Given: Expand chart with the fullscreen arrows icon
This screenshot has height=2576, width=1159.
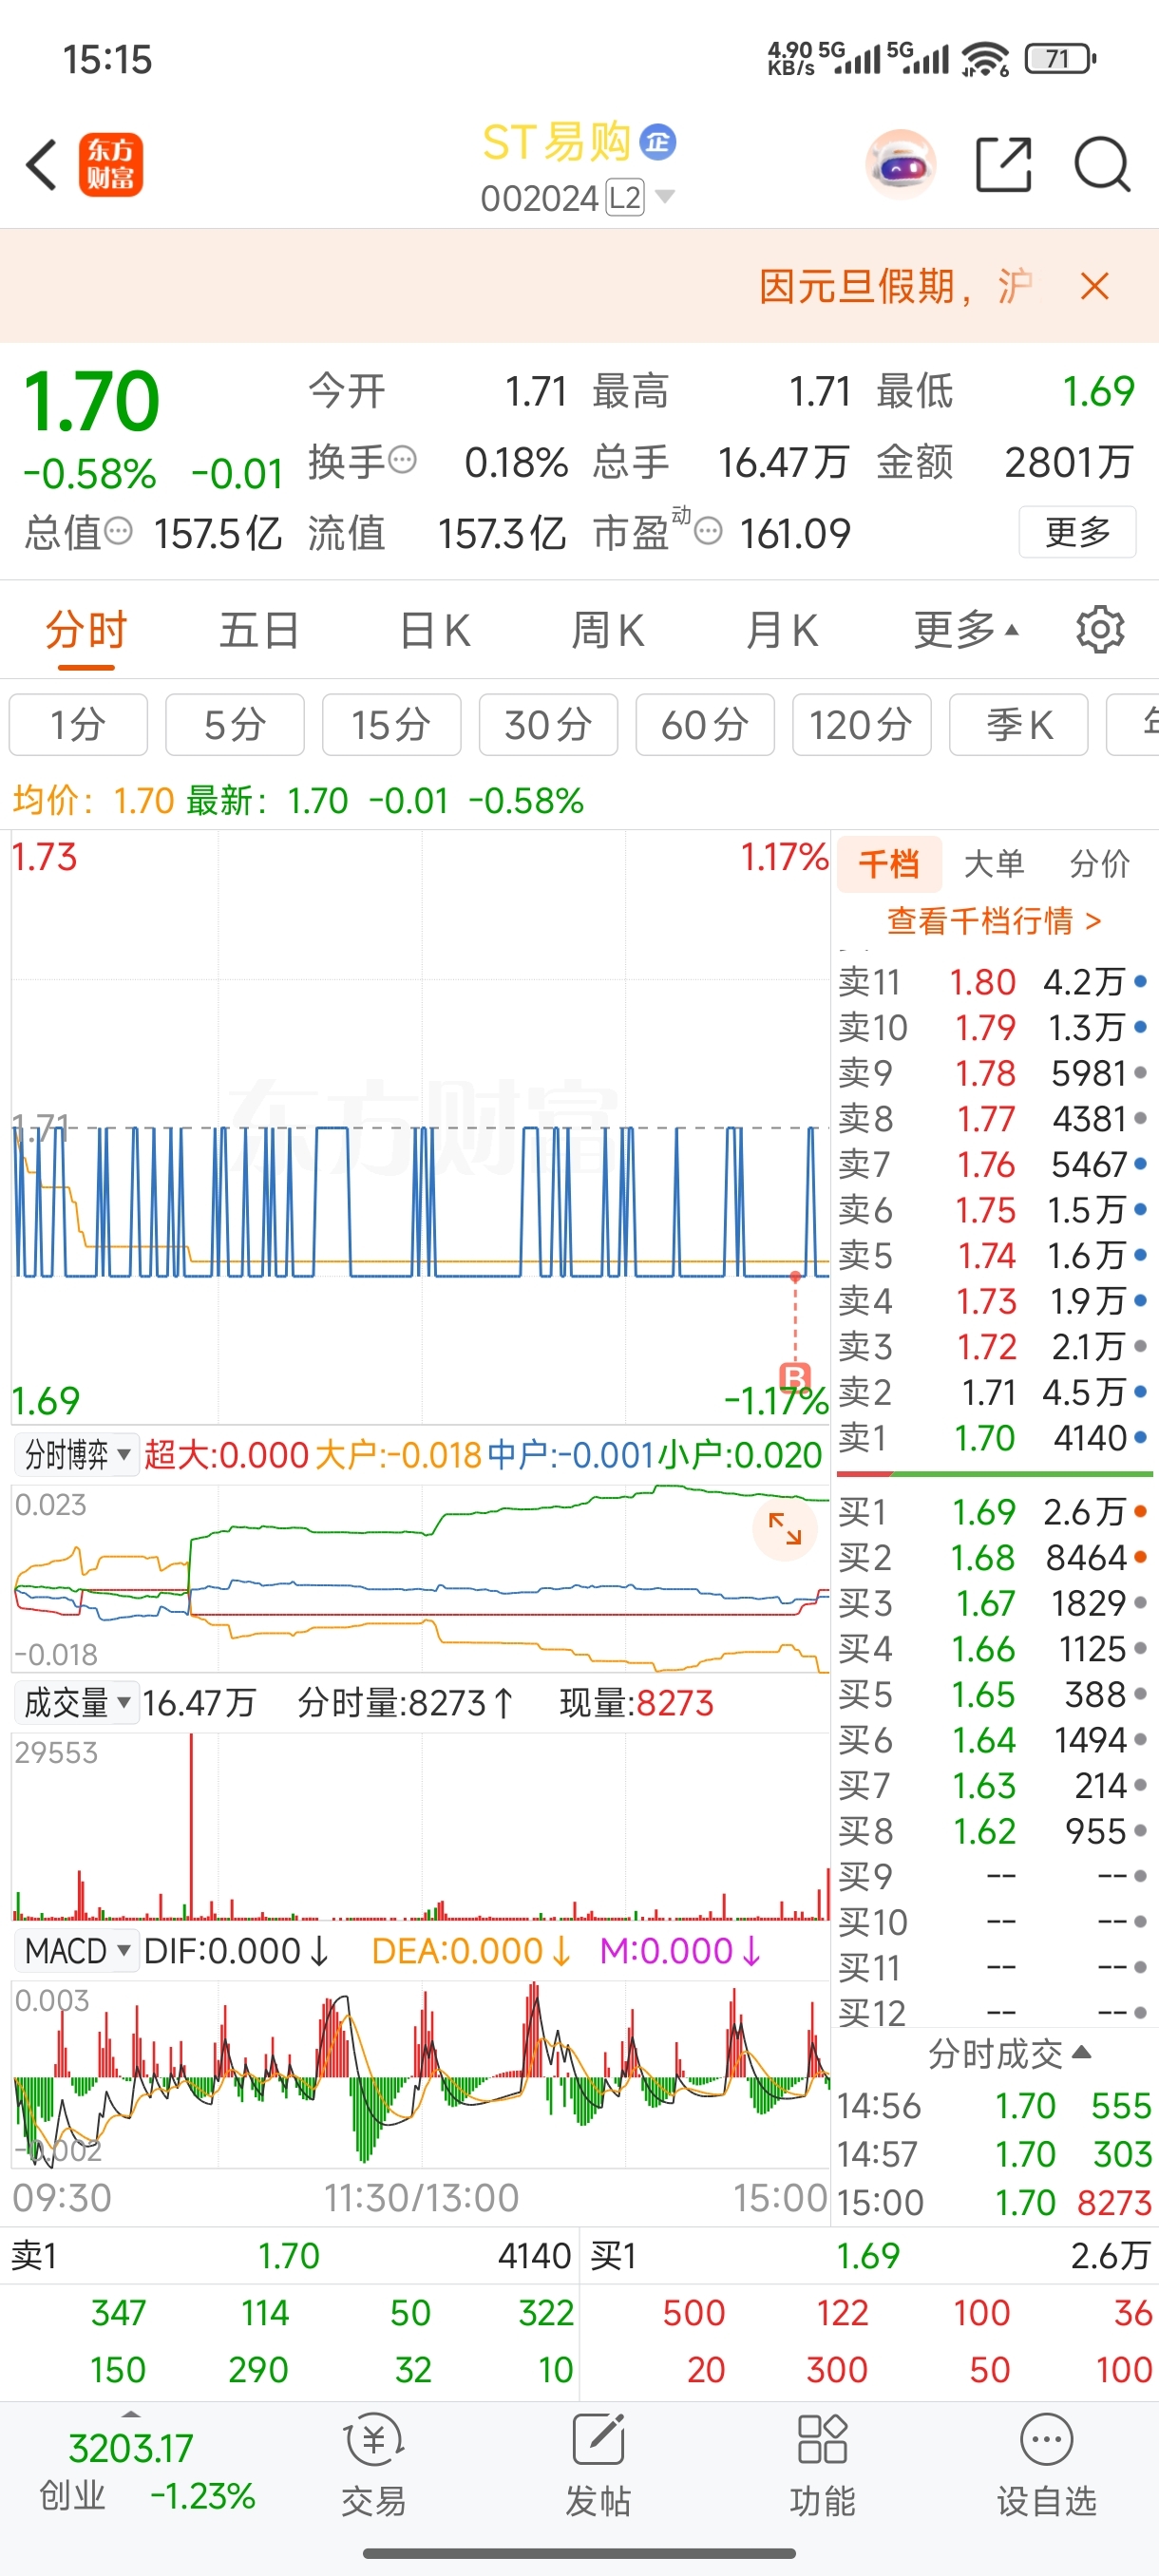Looking at the screenshot, I should tap(785, 1528).
